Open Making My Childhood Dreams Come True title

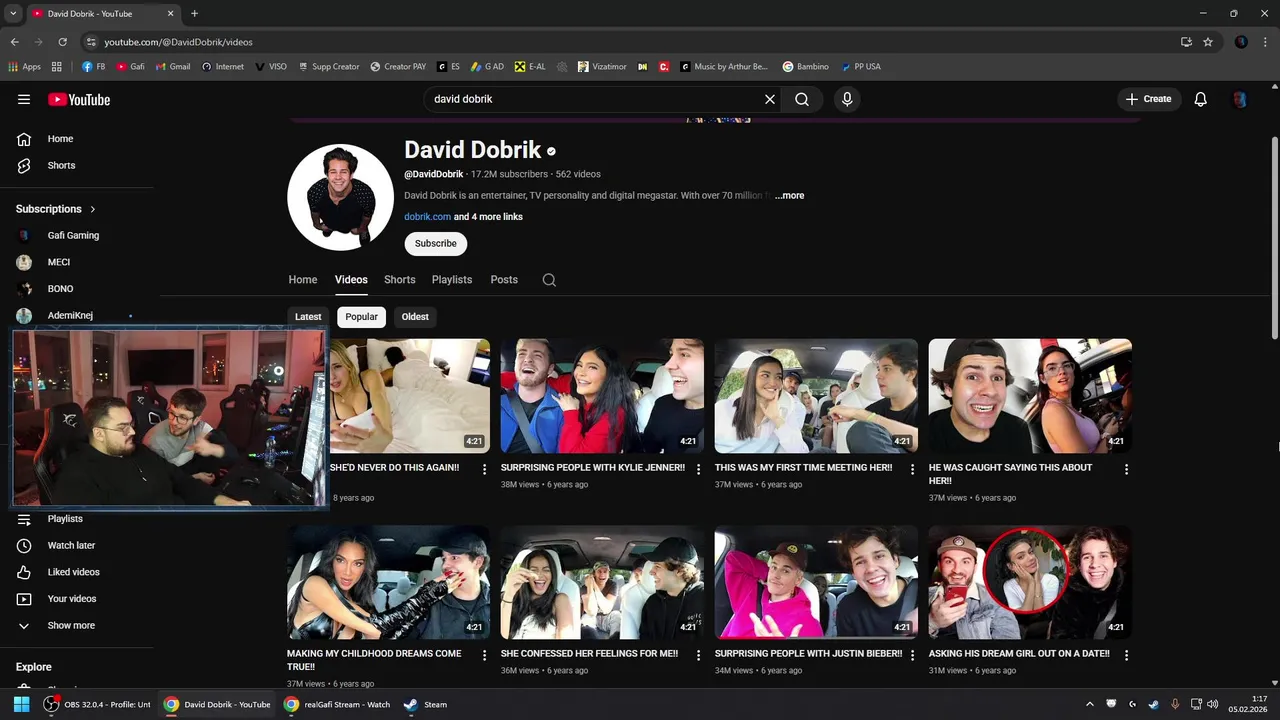coord(374,660)
